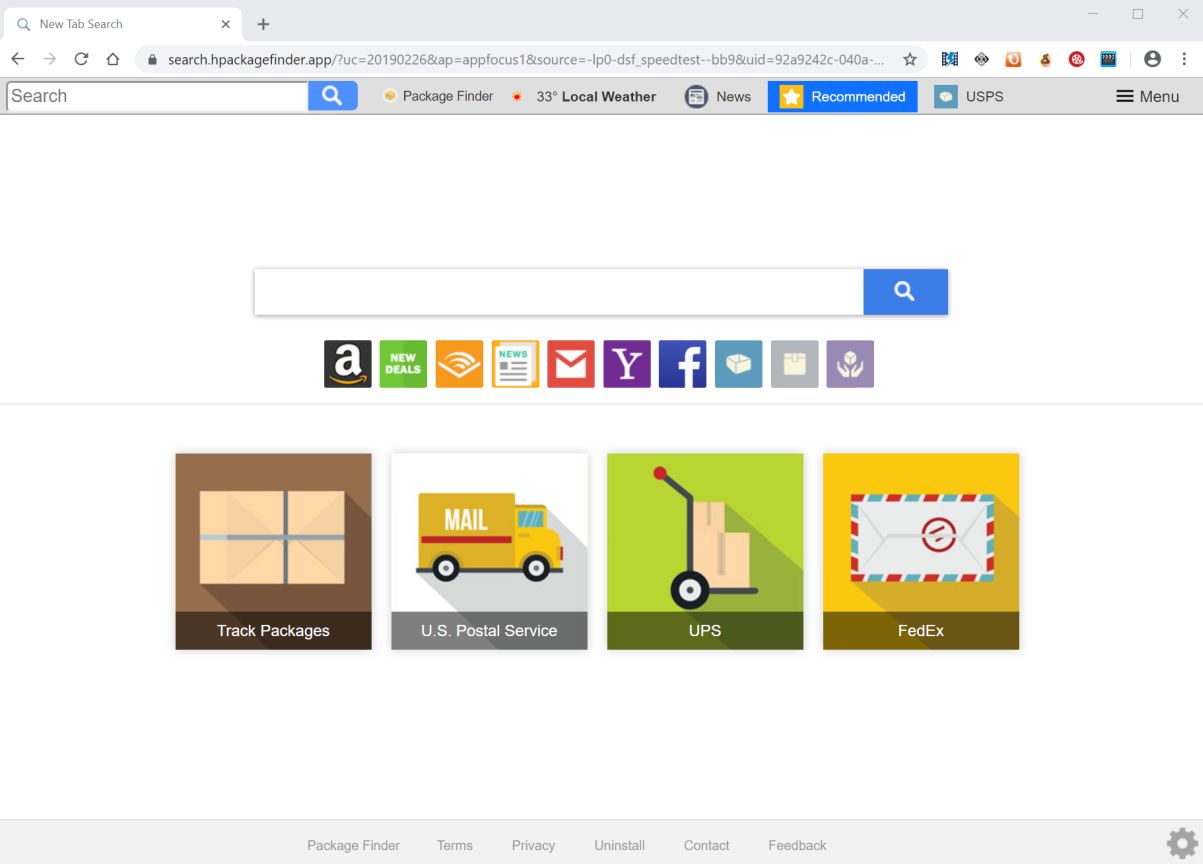Viewport: 1203px width, 864px height.
Task: Open the 33° Local Weather item
Action: 583,96
